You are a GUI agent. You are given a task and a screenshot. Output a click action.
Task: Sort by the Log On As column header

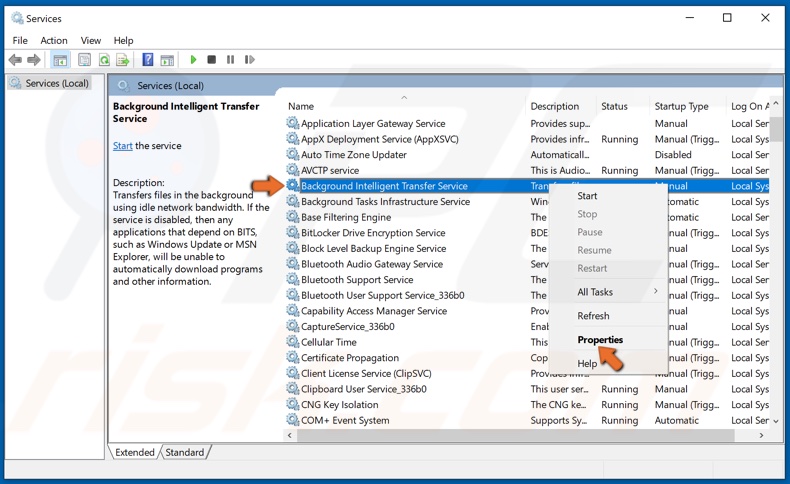tap(748, 106)
